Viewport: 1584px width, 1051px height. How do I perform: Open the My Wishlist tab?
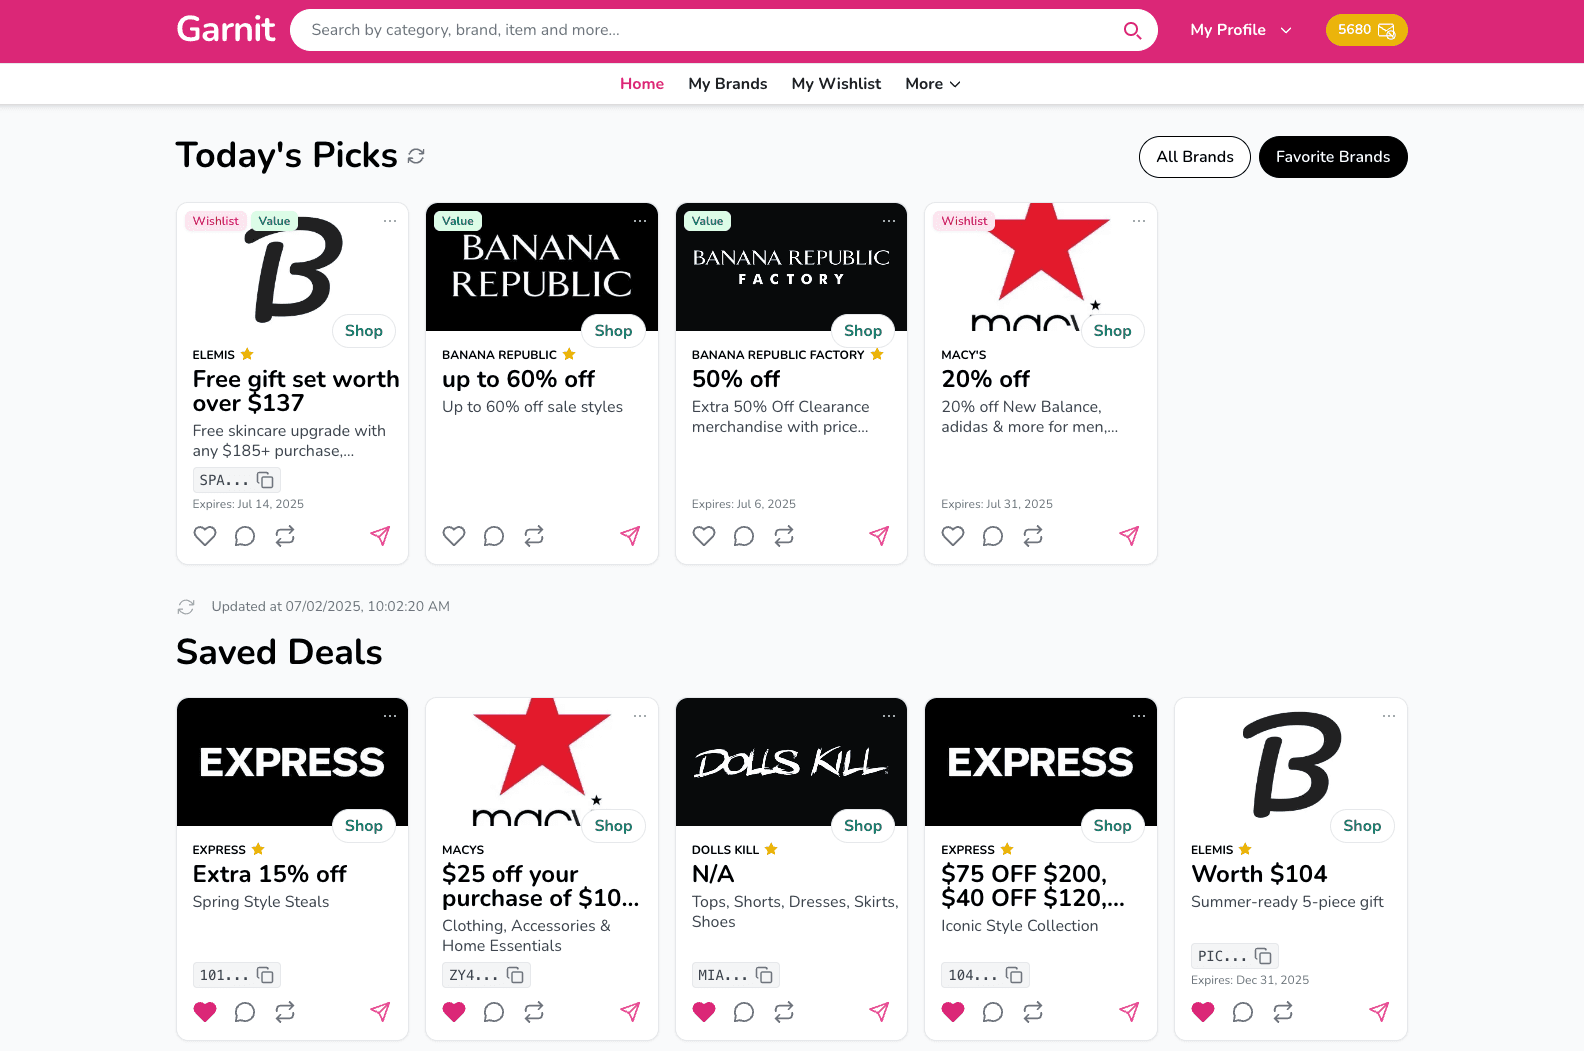(x=836, y=84)
